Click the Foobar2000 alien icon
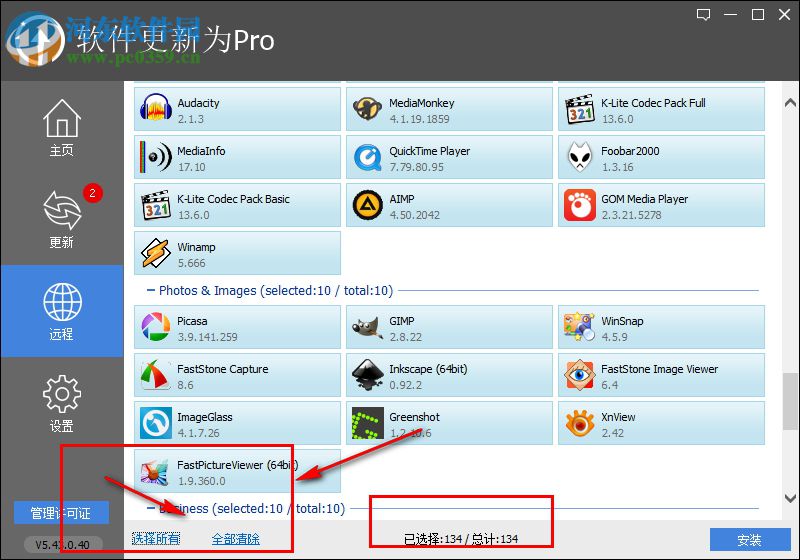Screen dimensions: 800x560 click(x=580, y=157)
